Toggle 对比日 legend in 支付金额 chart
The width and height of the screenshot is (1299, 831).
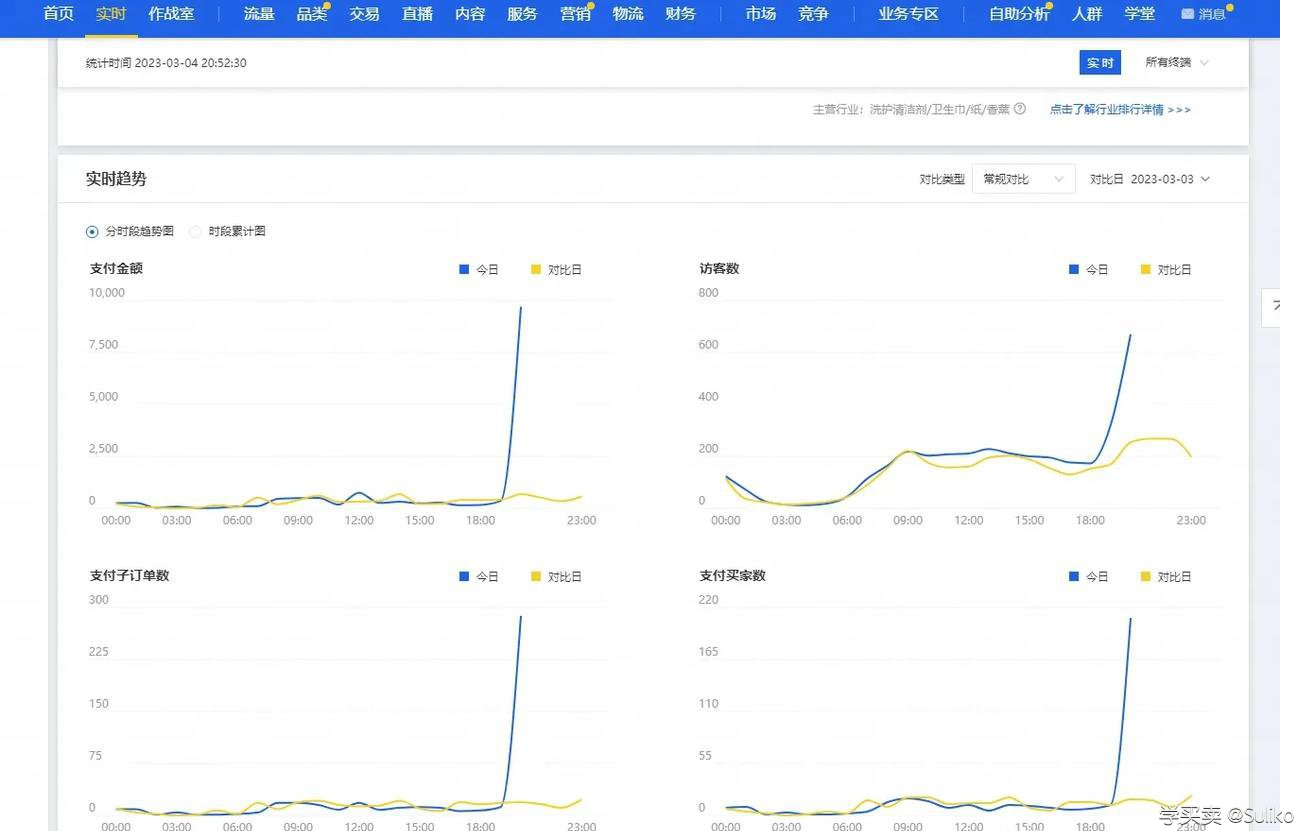coord(556,270)
